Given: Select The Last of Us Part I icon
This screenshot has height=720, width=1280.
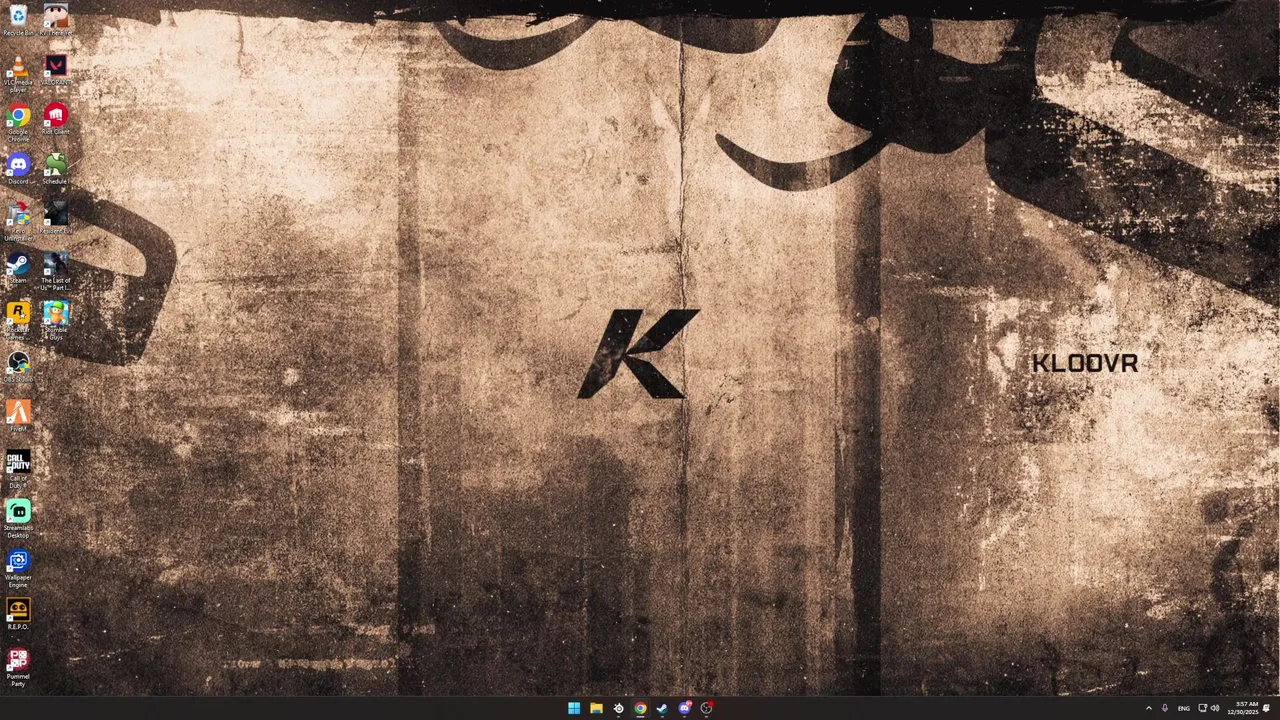Looking at the screenshot, I should [56, 272].
